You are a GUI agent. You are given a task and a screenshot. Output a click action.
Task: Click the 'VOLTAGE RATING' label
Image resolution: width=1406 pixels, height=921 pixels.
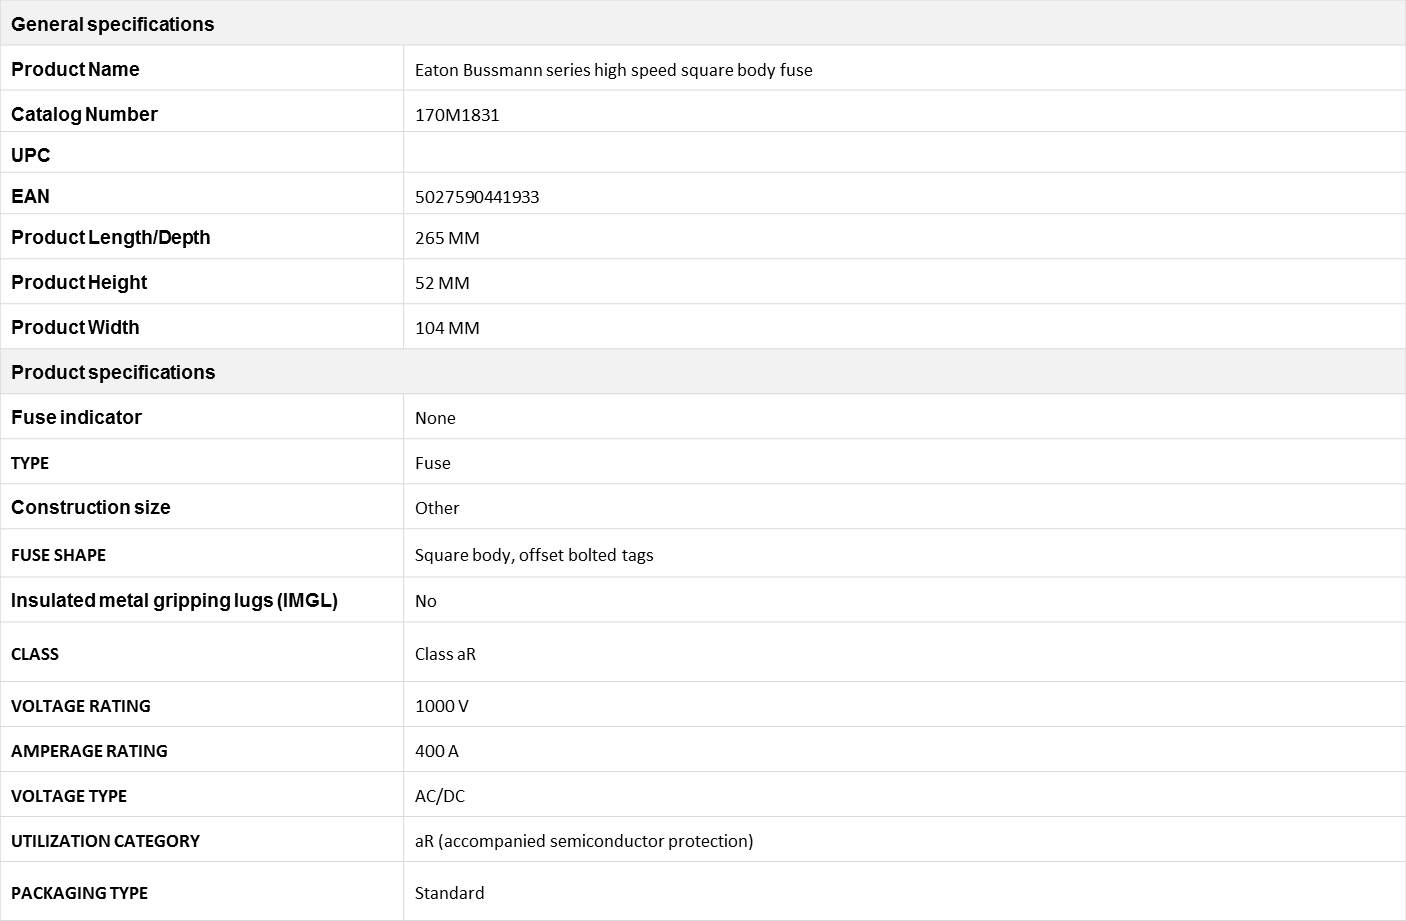pyautogui.click(x=81, y=706)
